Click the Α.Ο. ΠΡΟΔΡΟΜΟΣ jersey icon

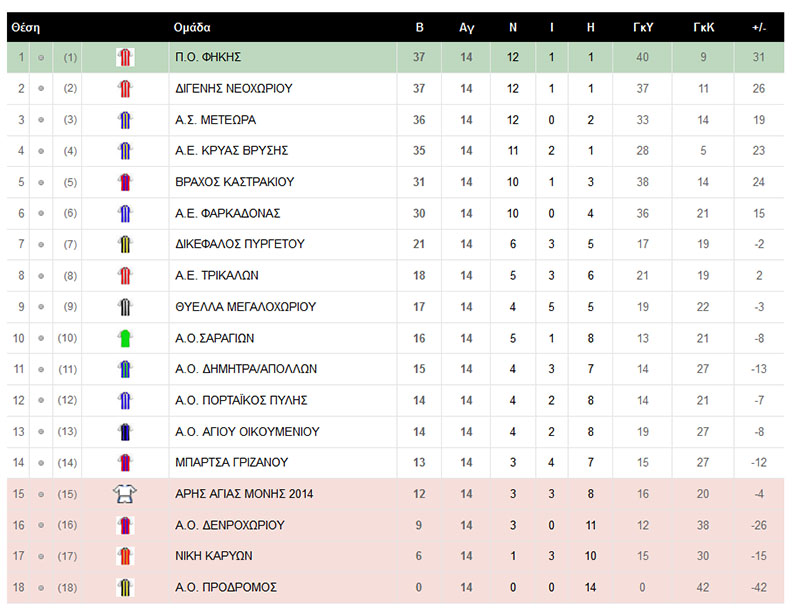[x=125, y=587]
